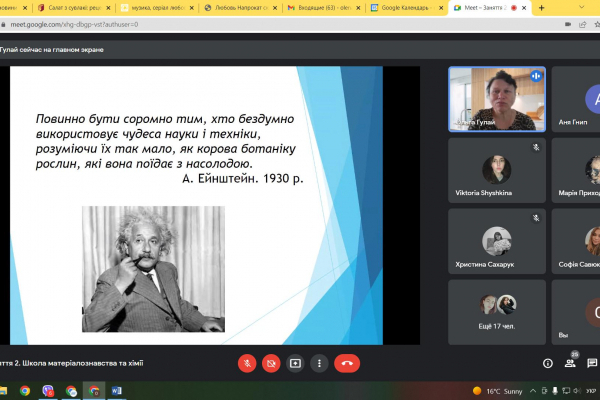Open the Microsoft Word taskbar icon
This screenshot has height=400, width=600.
(117, 391)
